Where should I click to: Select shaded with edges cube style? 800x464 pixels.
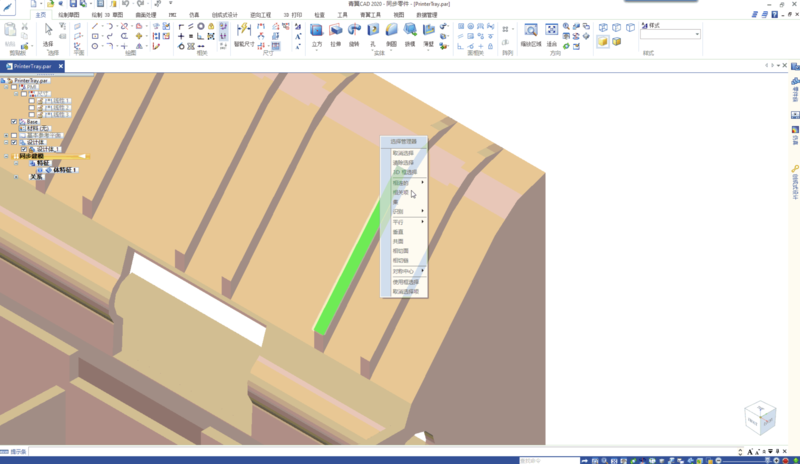(x=617, y=41)
